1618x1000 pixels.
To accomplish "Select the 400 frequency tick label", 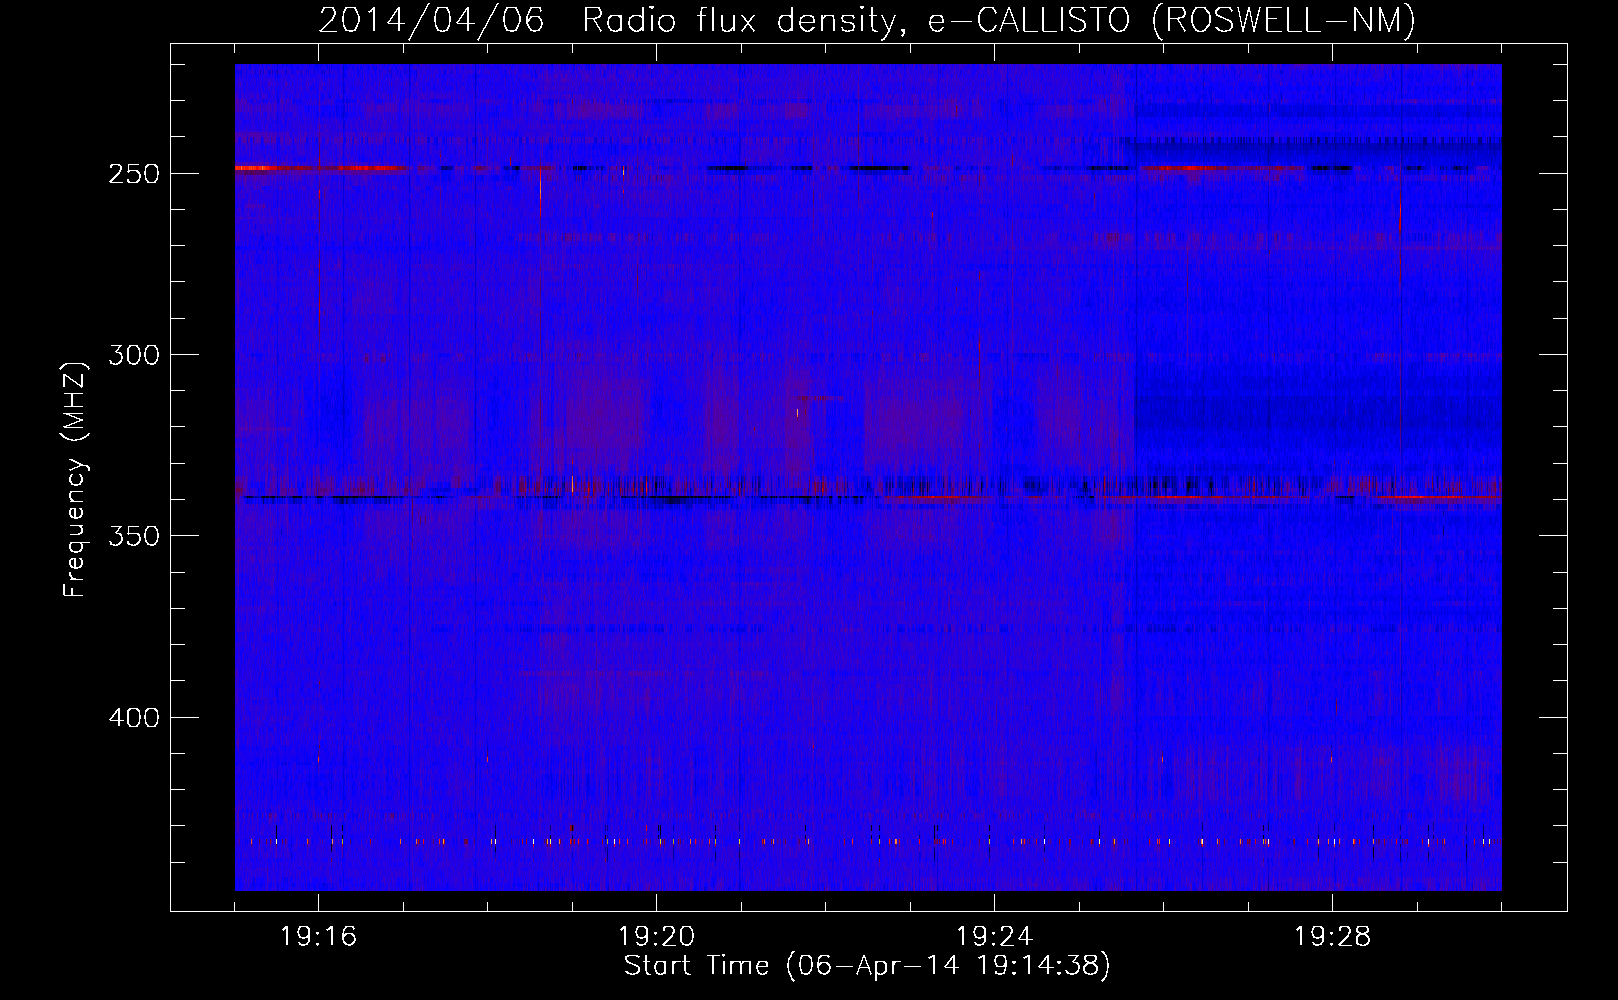I will (133, 717).
